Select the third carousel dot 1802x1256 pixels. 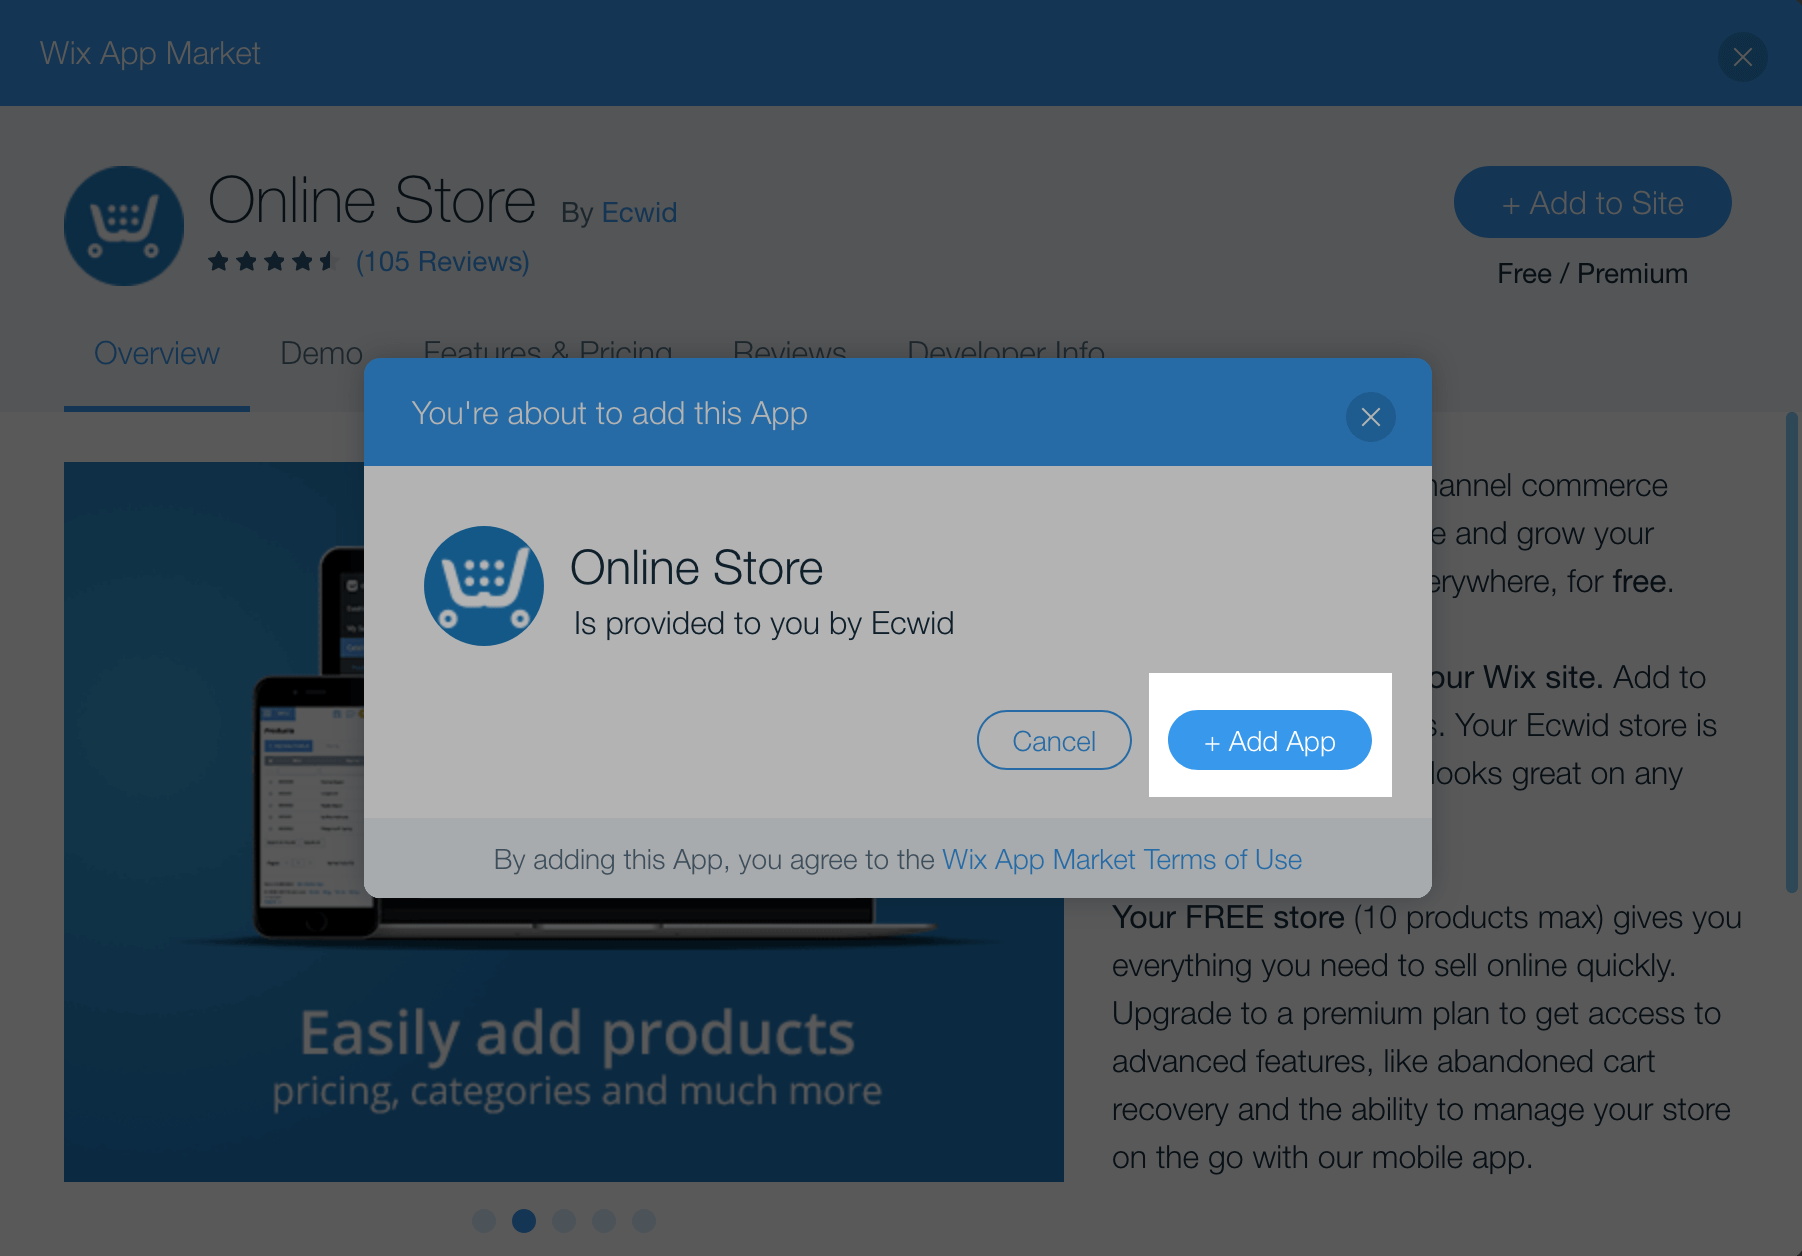click(564, 1220)
